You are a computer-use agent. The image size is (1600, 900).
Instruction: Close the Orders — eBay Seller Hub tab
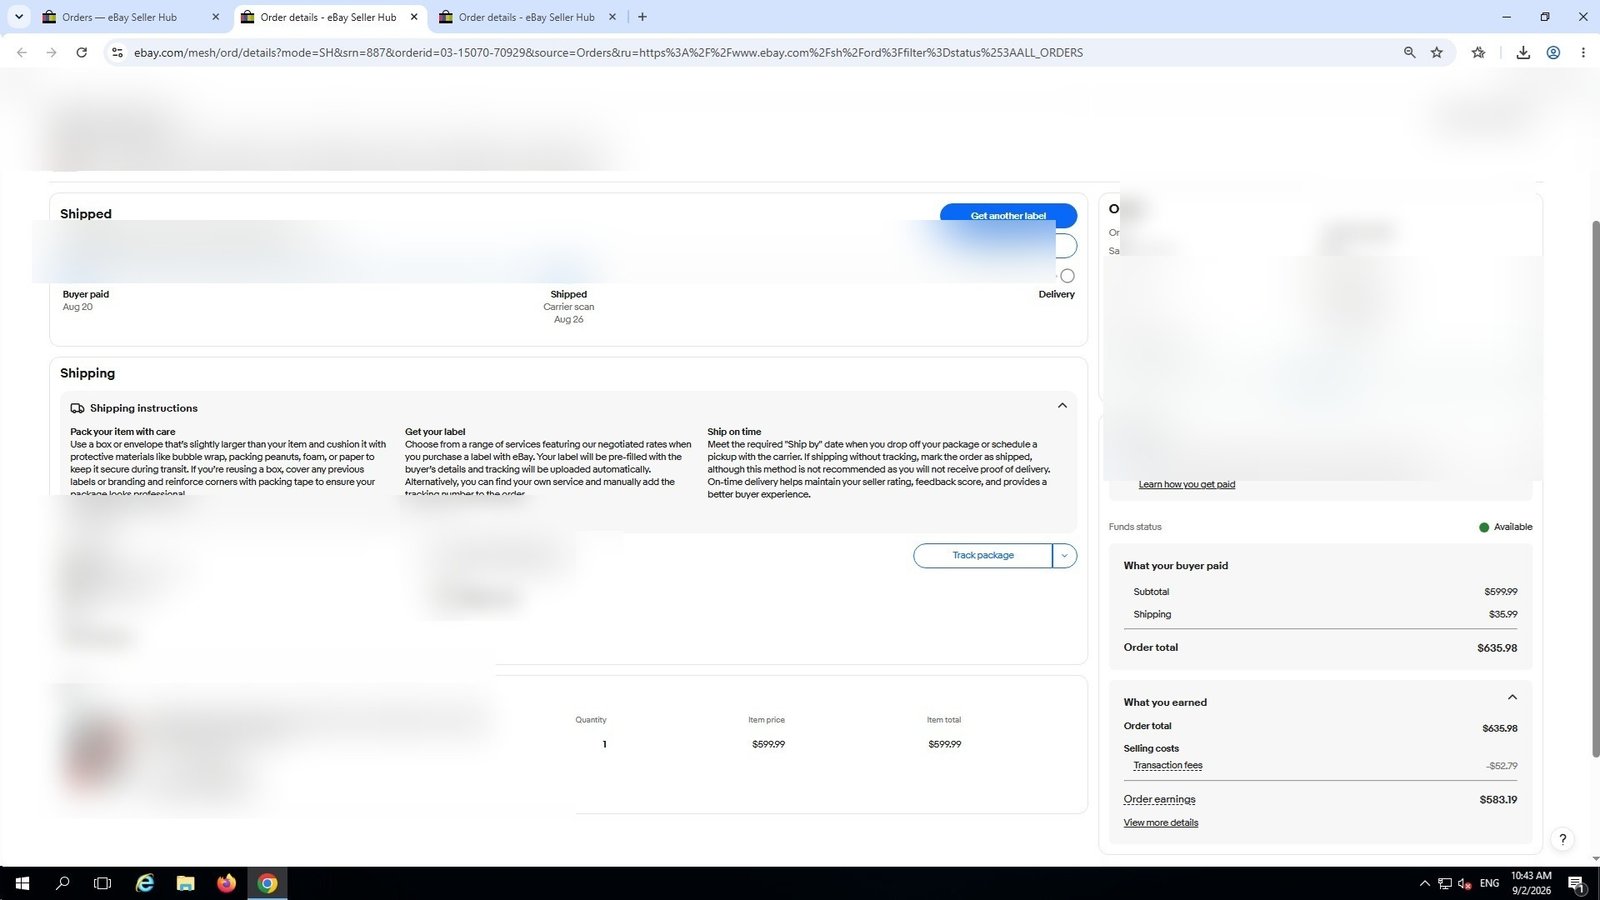pos(215,17)
